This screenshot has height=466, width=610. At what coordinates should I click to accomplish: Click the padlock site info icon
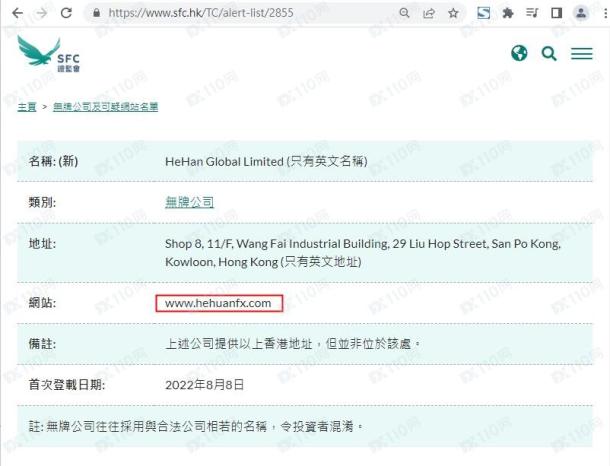pyautogui.click(x=96, y=13)
